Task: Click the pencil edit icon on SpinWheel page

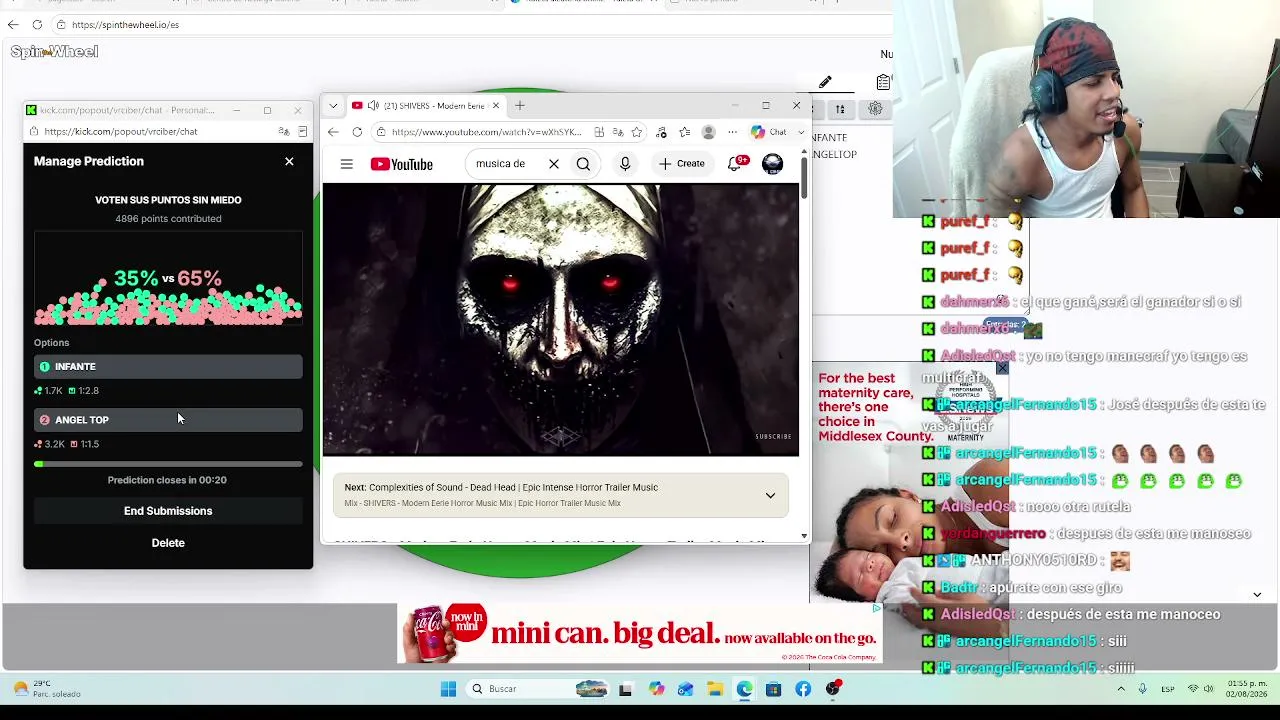Action: tap(825, 83)
